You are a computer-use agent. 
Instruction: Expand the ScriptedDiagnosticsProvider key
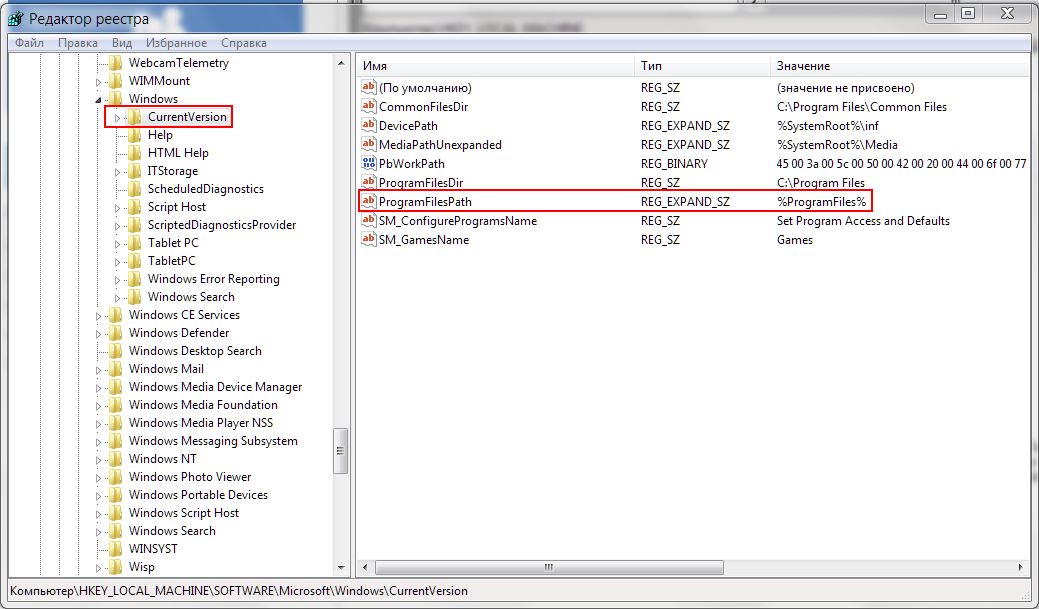pos(117,226)
